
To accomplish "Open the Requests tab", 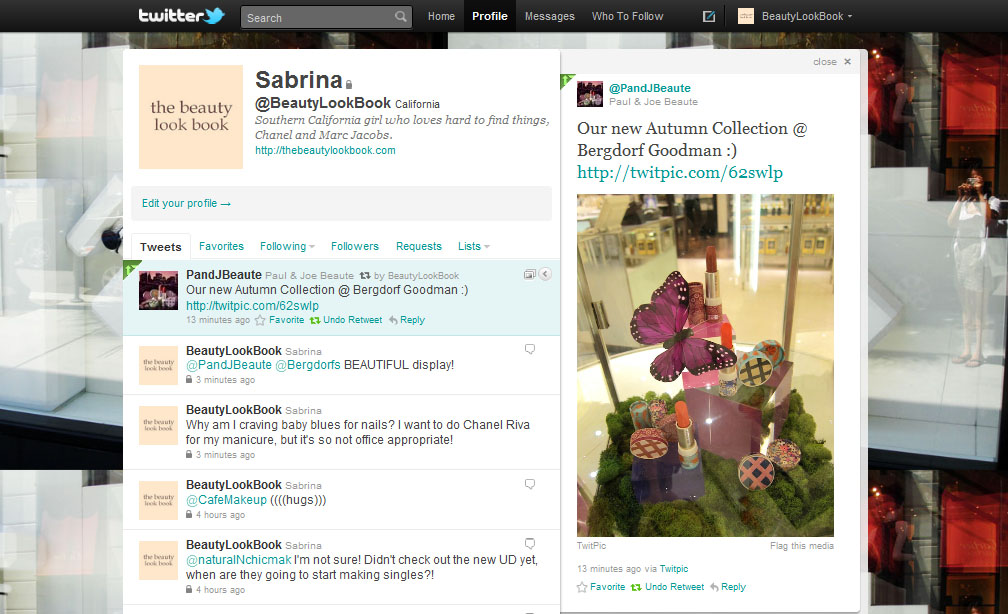I will [x=418, y=246].
